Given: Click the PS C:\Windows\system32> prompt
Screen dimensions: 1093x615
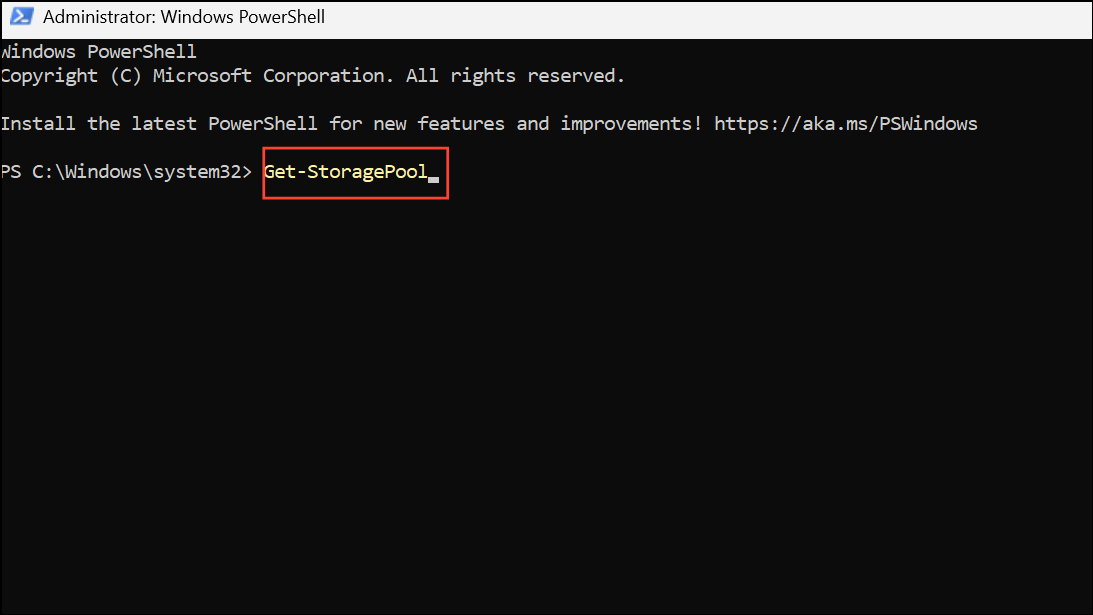Looking at the screenshot, I should [126, 172].
